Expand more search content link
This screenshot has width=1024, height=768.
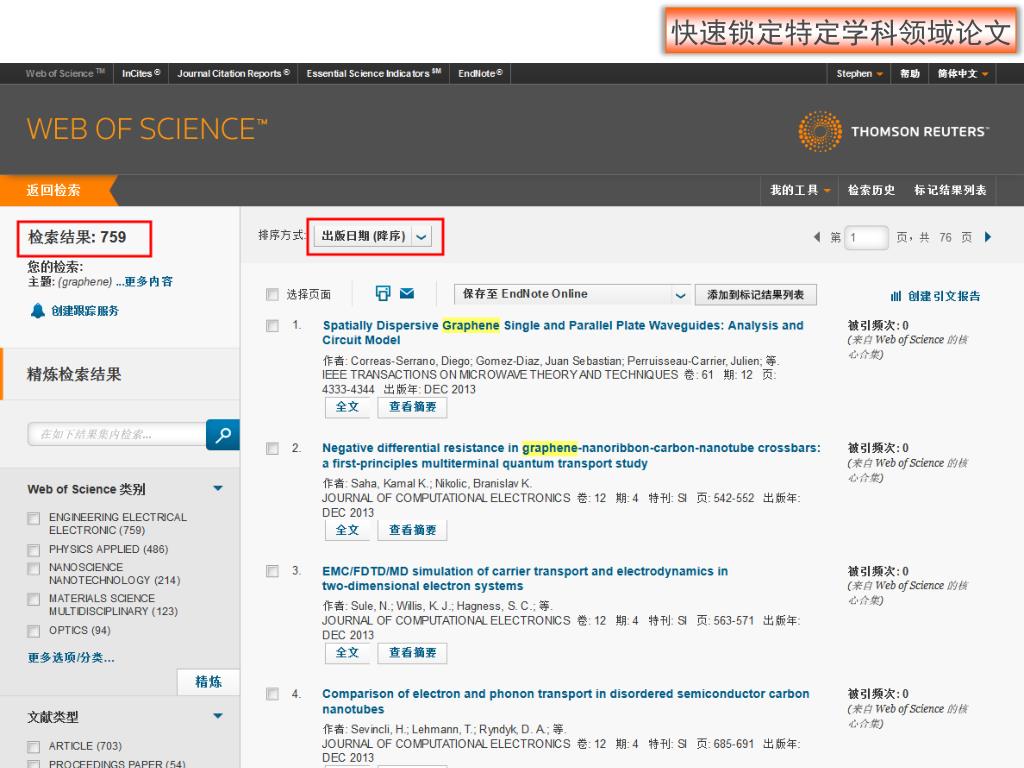pos(144,281)
